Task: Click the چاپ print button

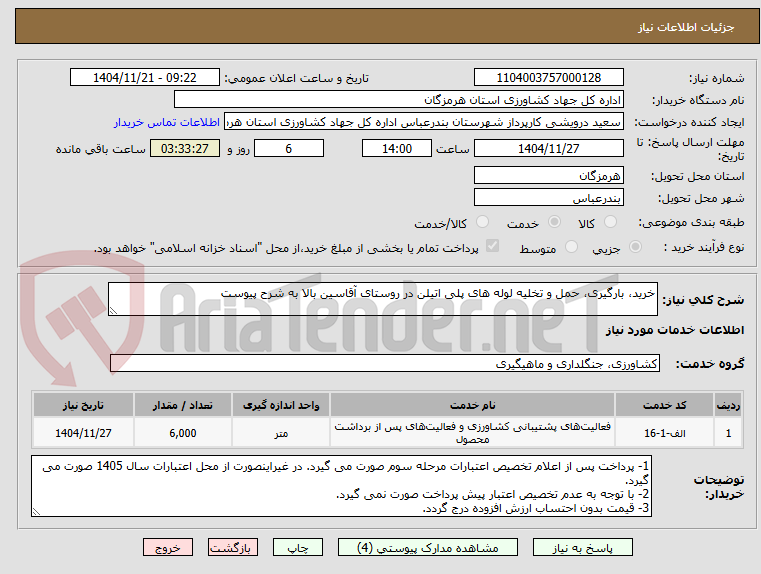Action: (298, 547)
